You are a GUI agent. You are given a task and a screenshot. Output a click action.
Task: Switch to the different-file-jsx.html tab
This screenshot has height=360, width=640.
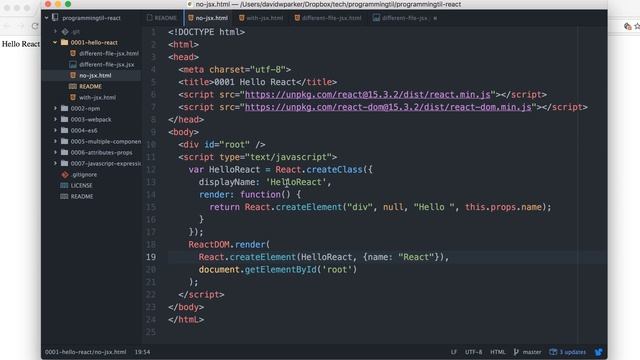pos(328,18)
